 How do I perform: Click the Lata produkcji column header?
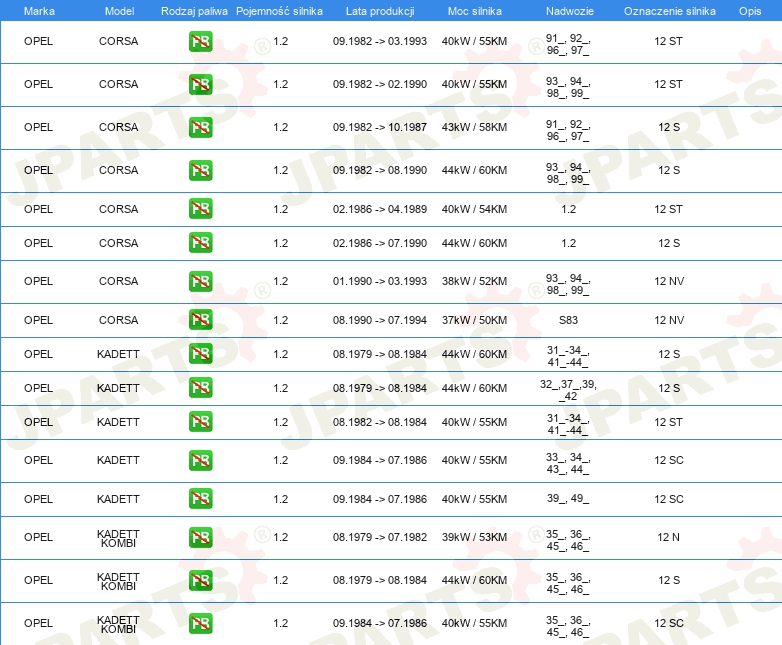380,11
